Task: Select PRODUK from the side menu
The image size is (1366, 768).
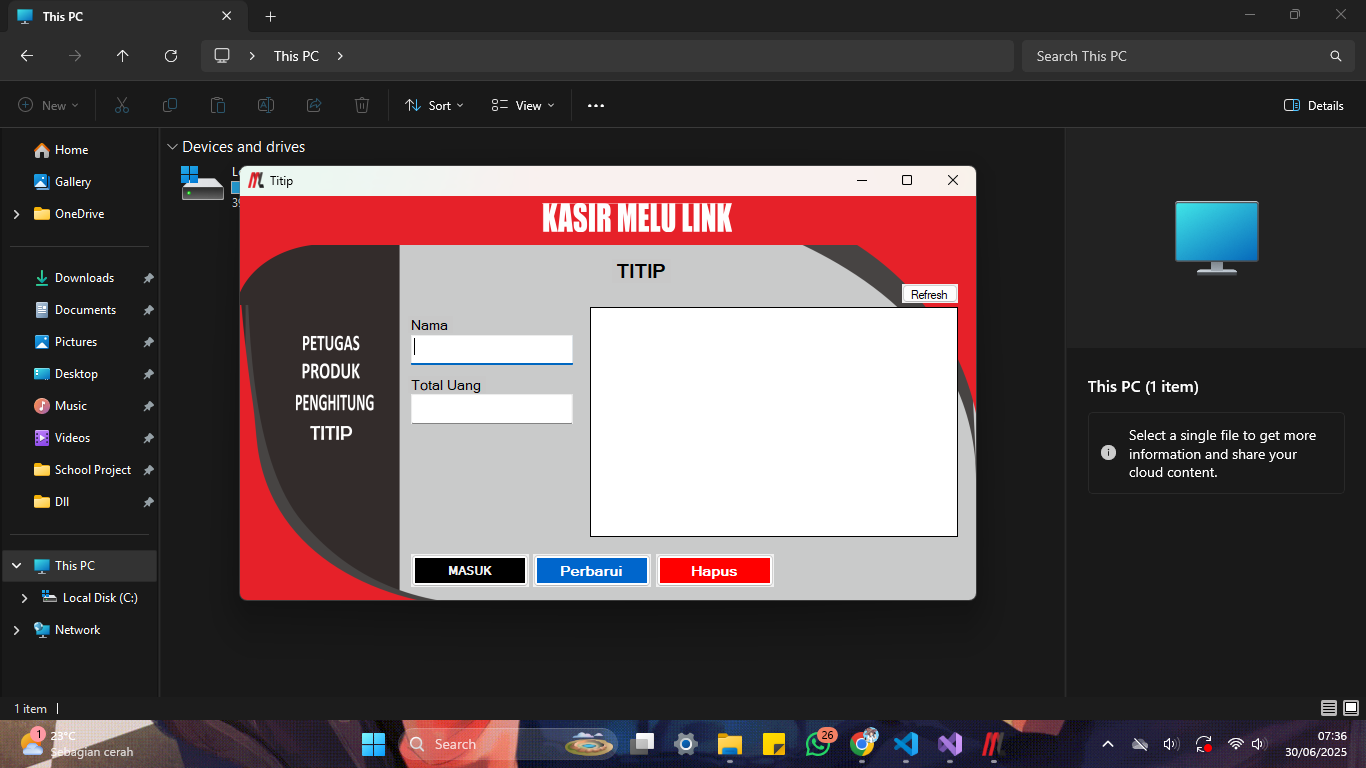Action: click(x=331, y=372)
